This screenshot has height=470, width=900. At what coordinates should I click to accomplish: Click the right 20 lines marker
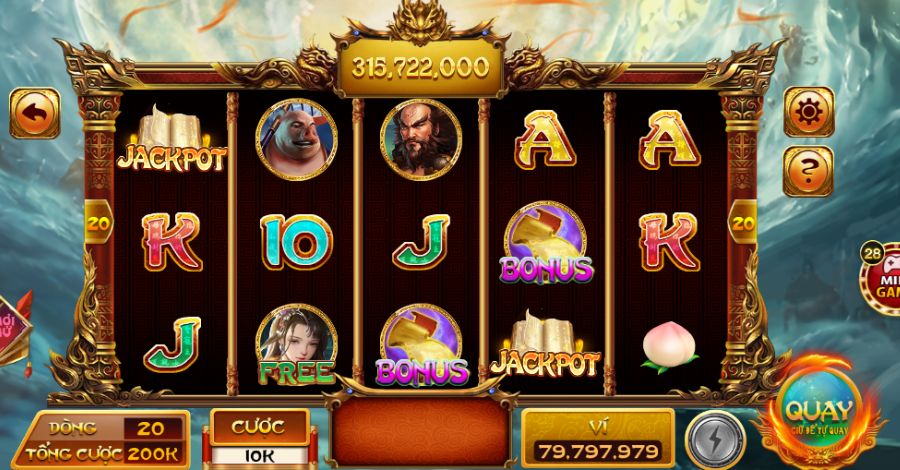pos(743,223)
